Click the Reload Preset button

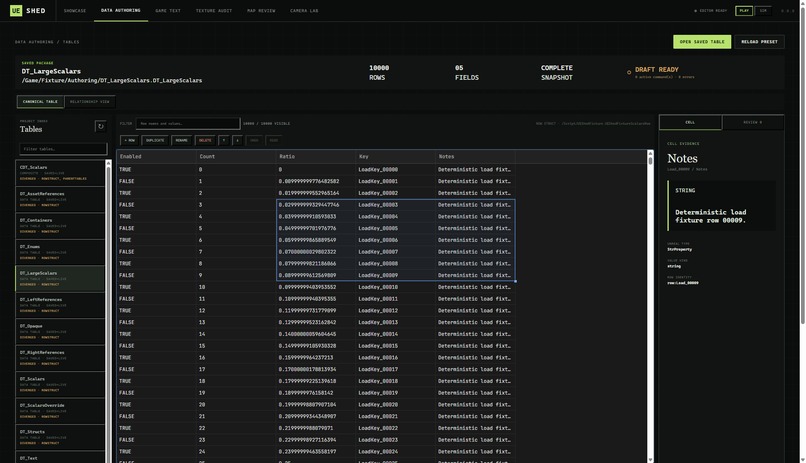(759, 42)
